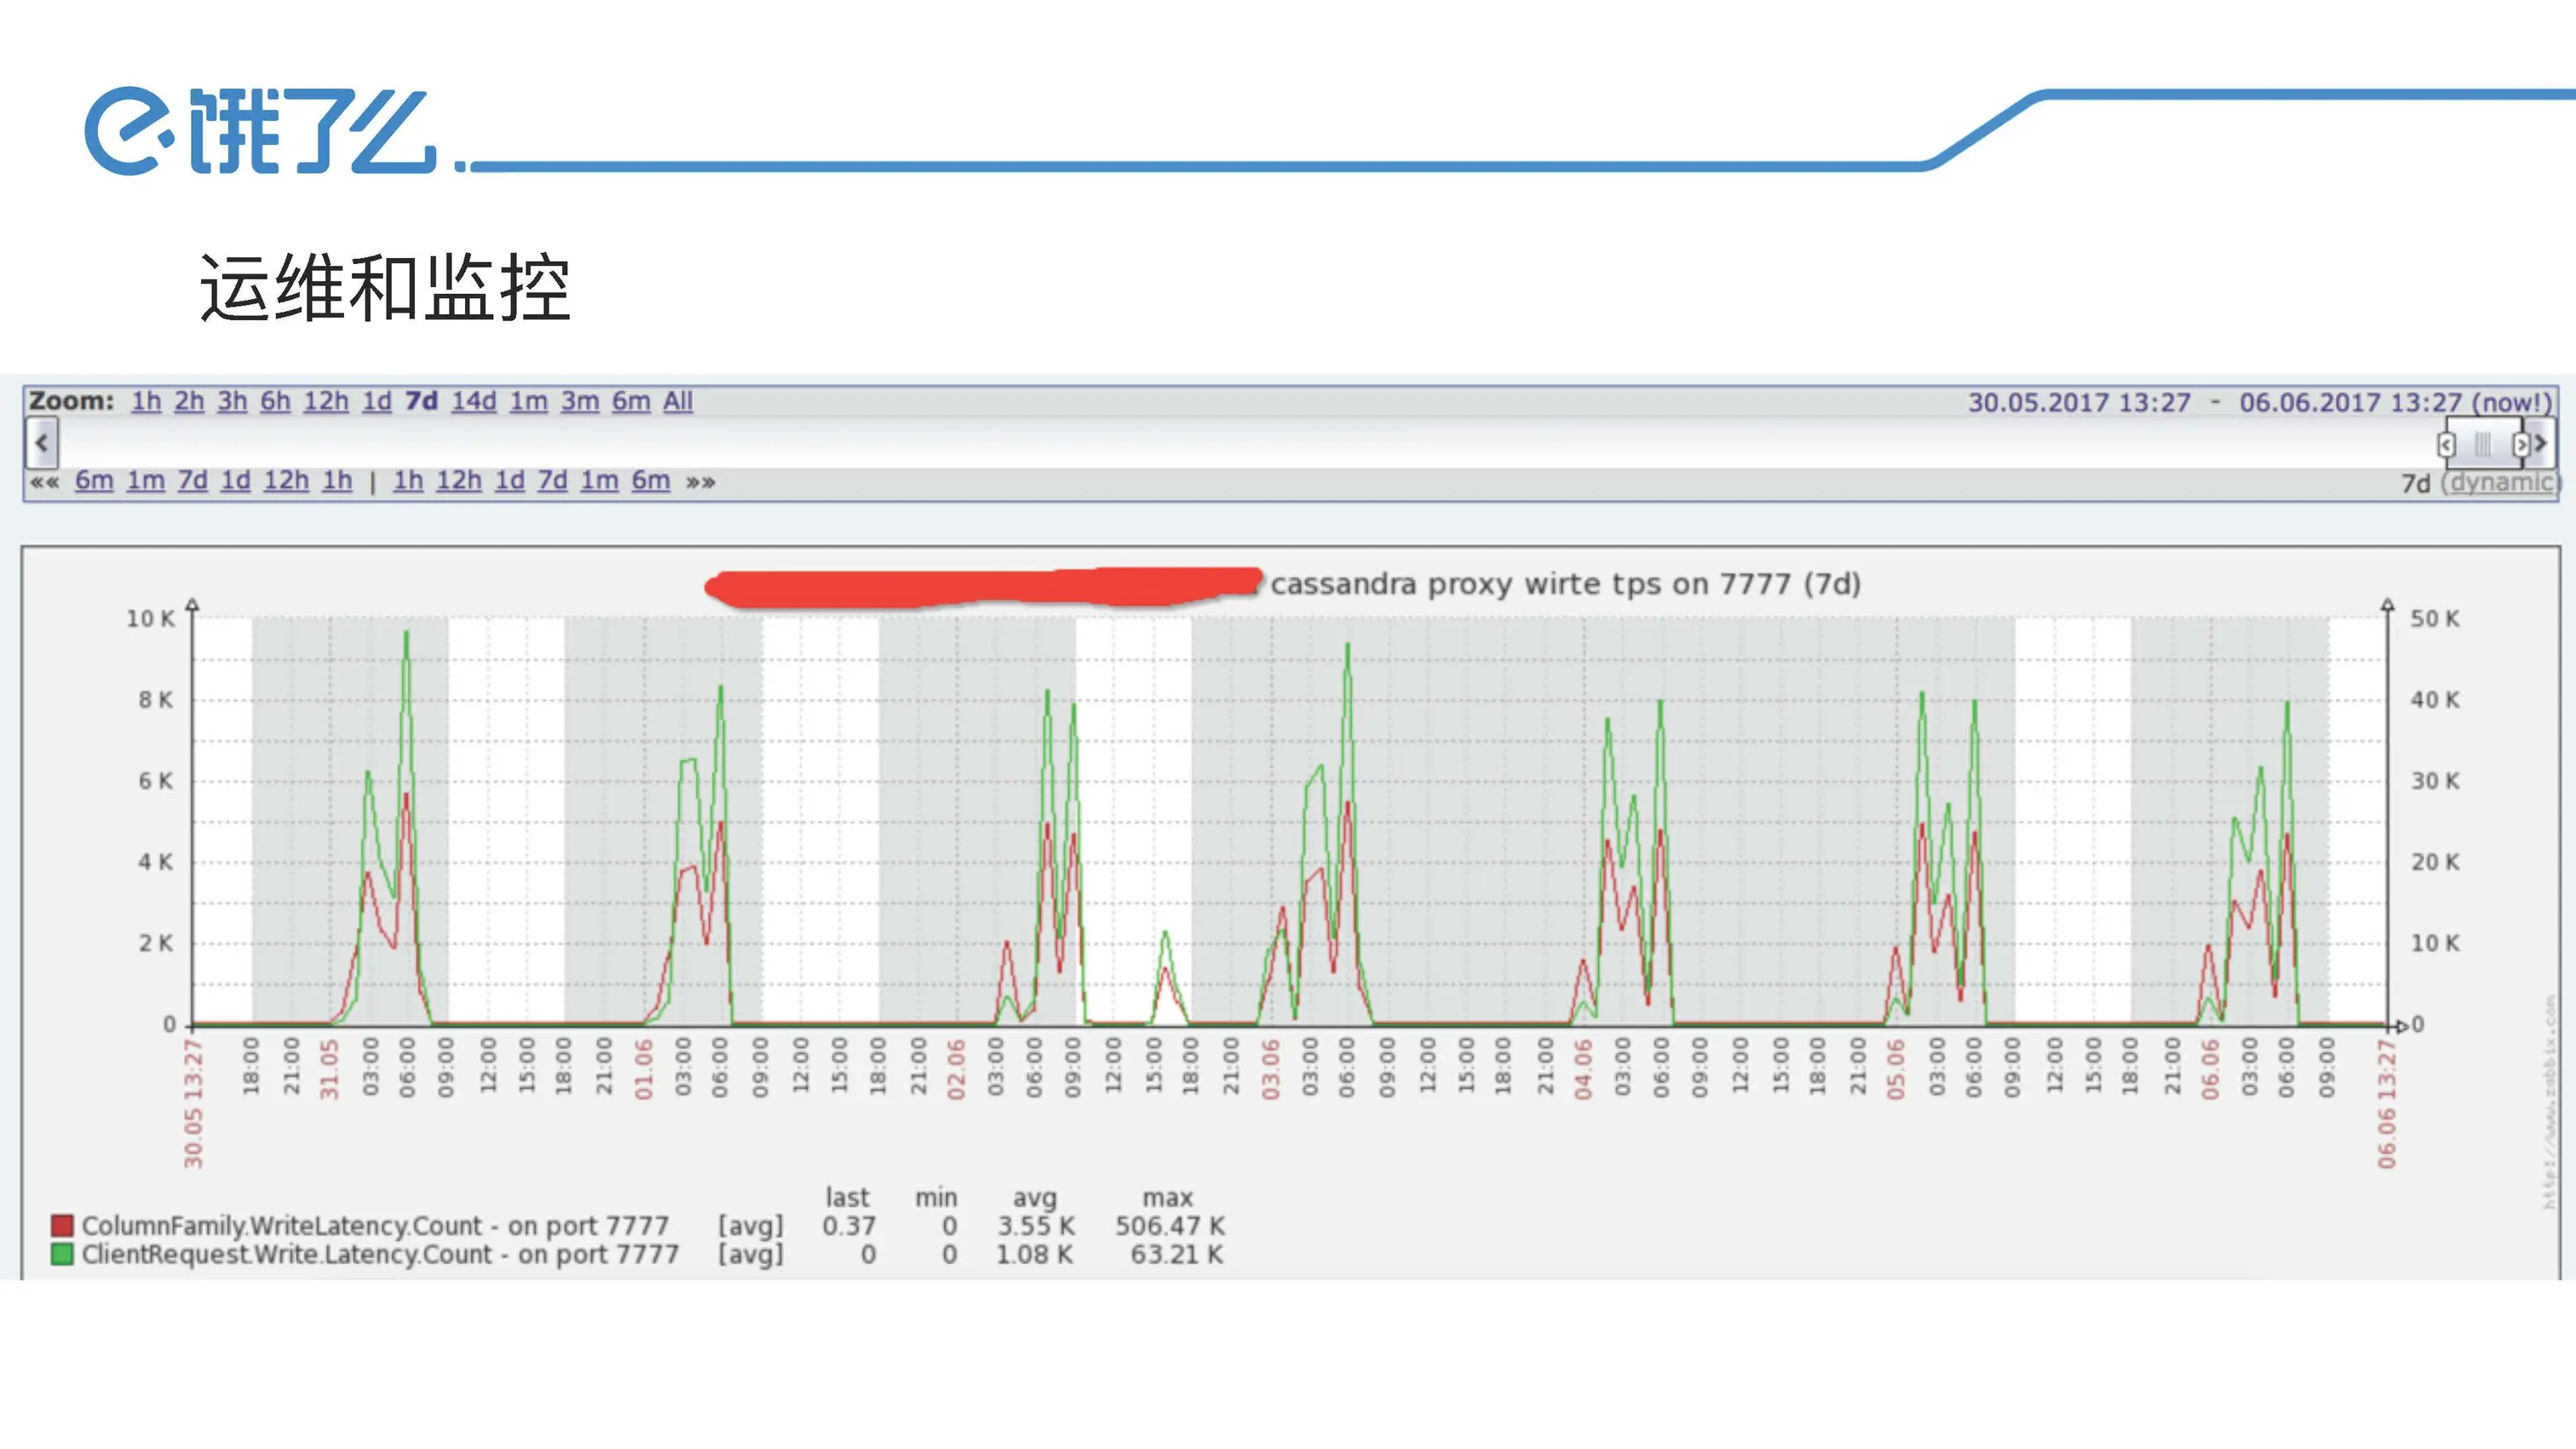Click the right scroll arrow of timeline
Screen dimensions: 2576x1449
(2541, 443)
